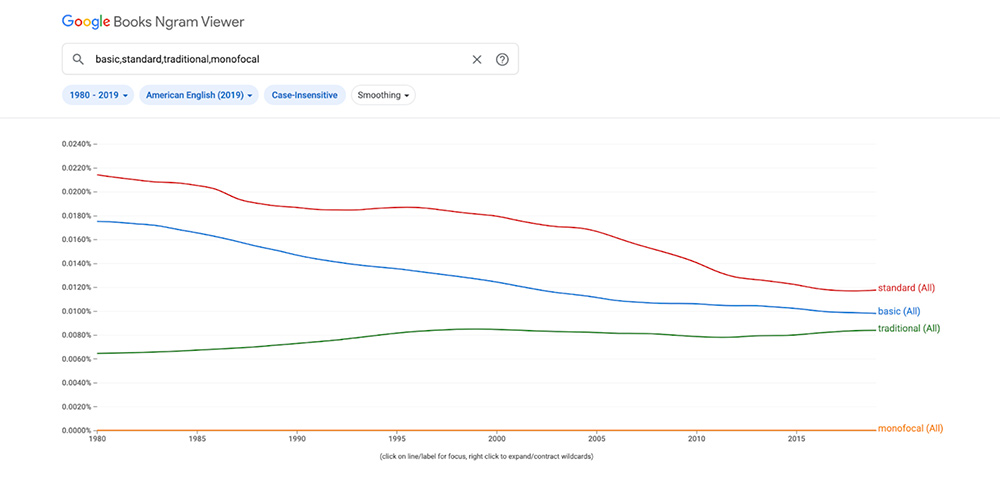Focus the basic (All) line label
The image size is (1000, 480).
(x=898, y=311)
